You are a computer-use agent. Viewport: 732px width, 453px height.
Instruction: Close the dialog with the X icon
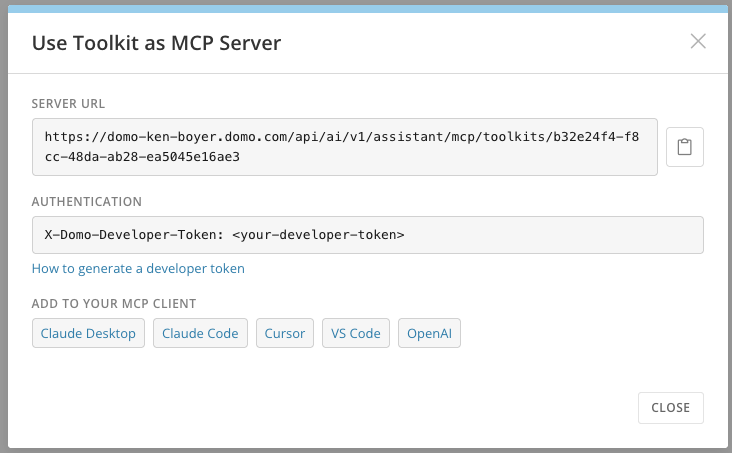pos(698,42)
